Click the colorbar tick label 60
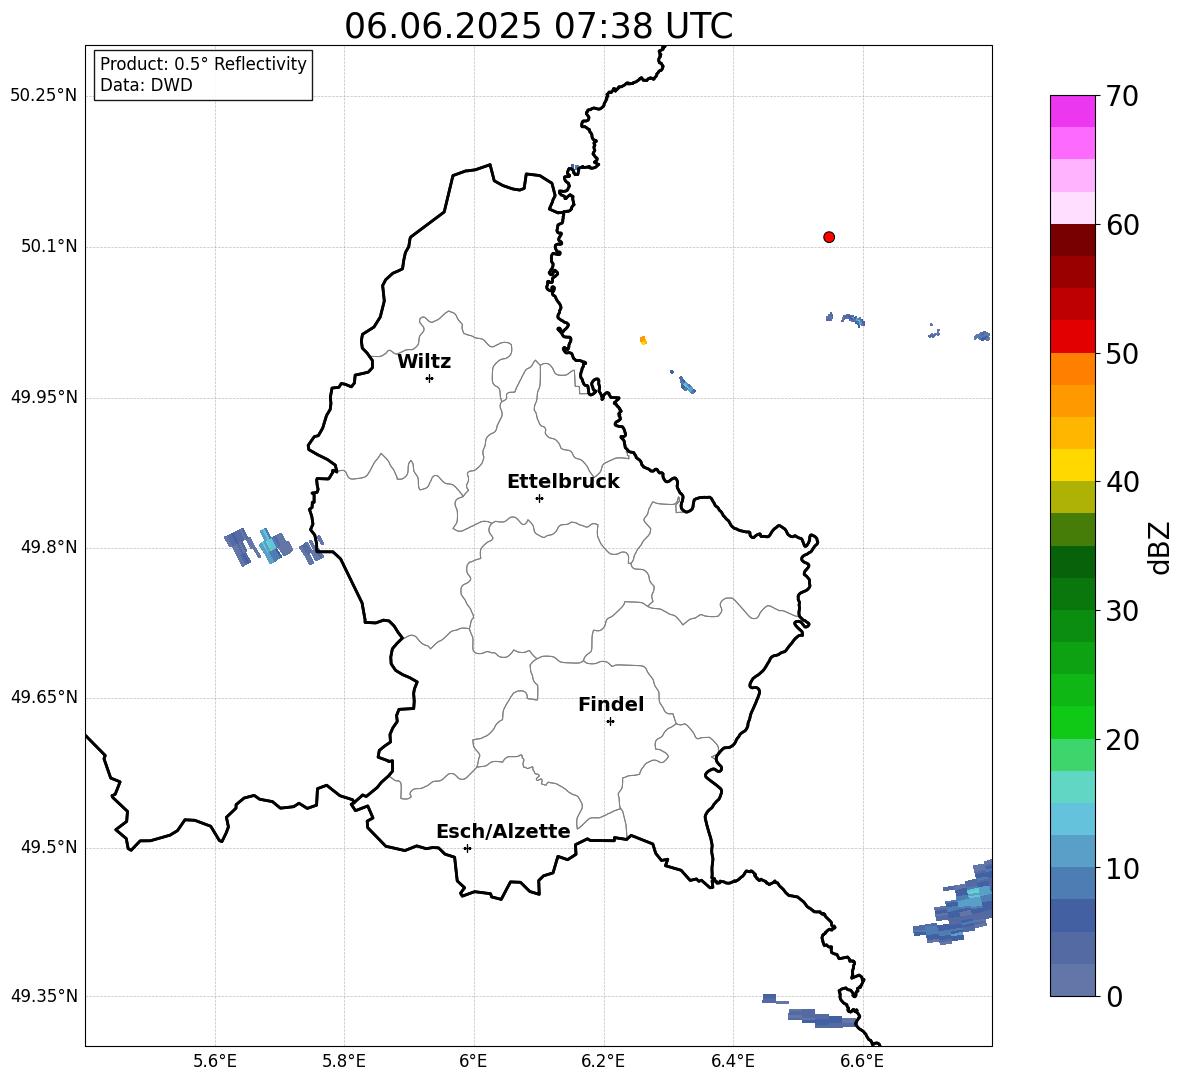Viewport: 1184px width, 1081px height. pos(1122,225)
